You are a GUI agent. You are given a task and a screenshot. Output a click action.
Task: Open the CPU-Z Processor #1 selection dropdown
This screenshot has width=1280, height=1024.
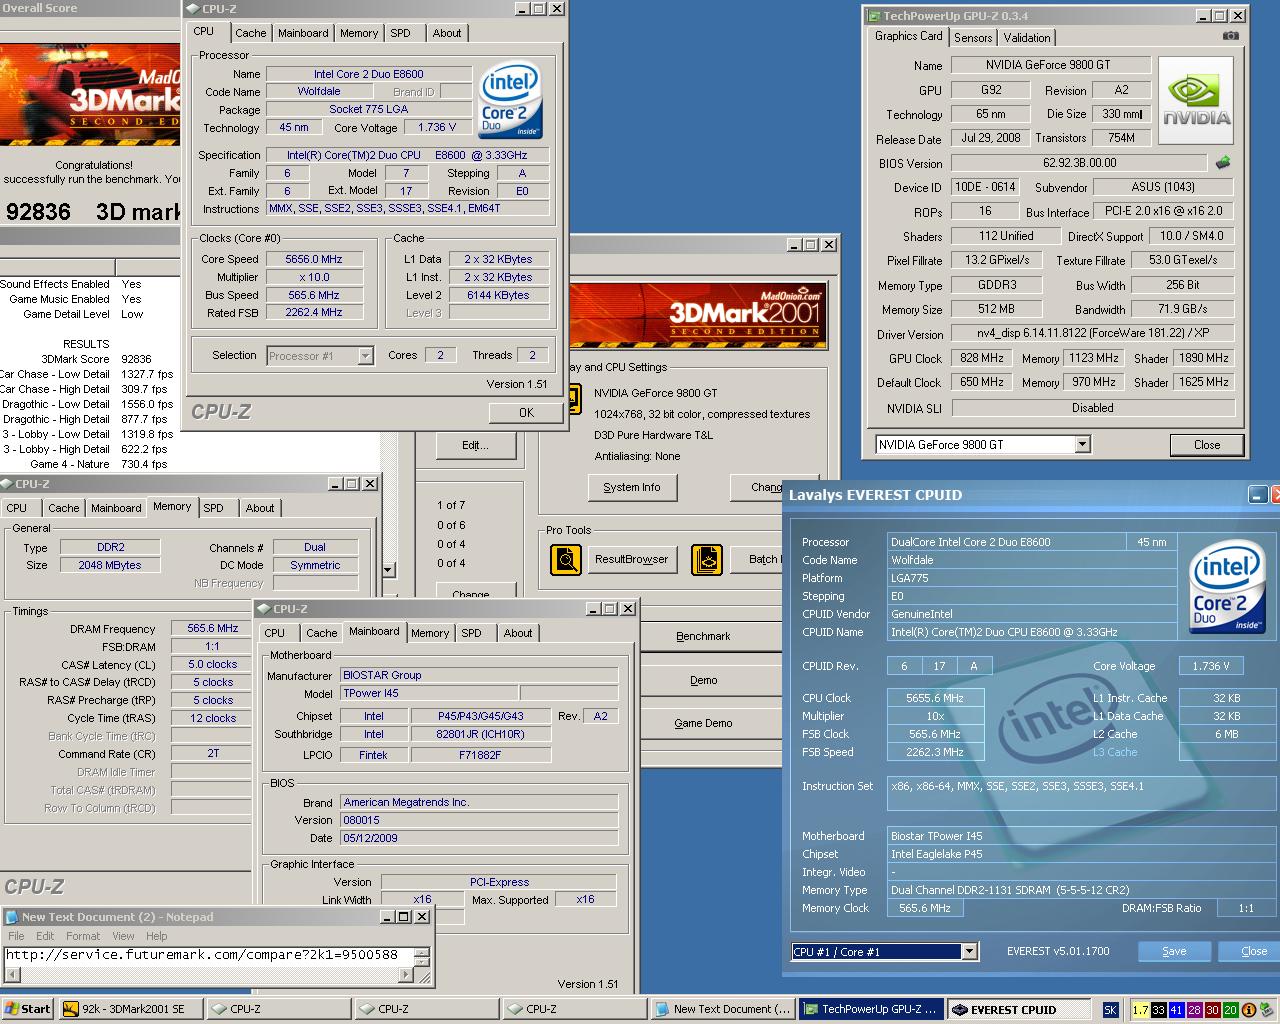365,356
